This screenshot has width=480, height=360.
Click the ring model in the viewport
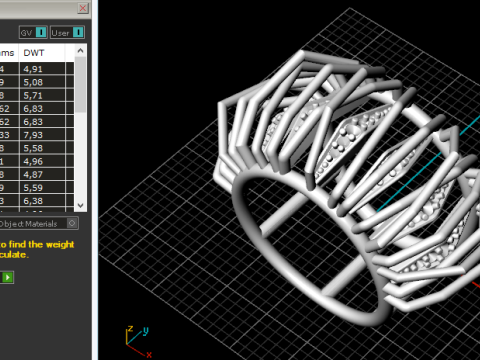pos(347,187)
